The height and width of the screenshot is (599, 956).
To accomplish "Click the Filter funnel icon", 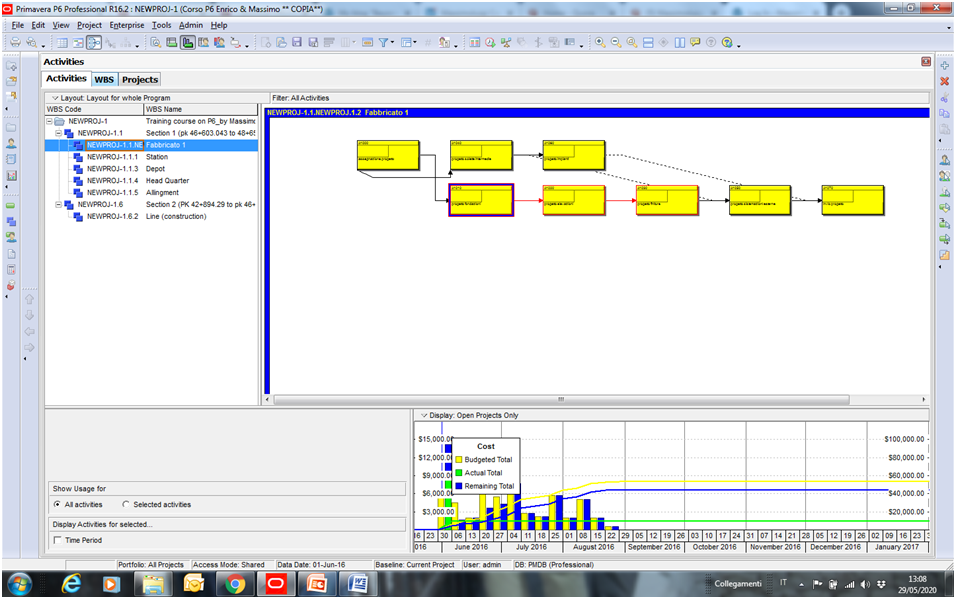I will point(383,42).
